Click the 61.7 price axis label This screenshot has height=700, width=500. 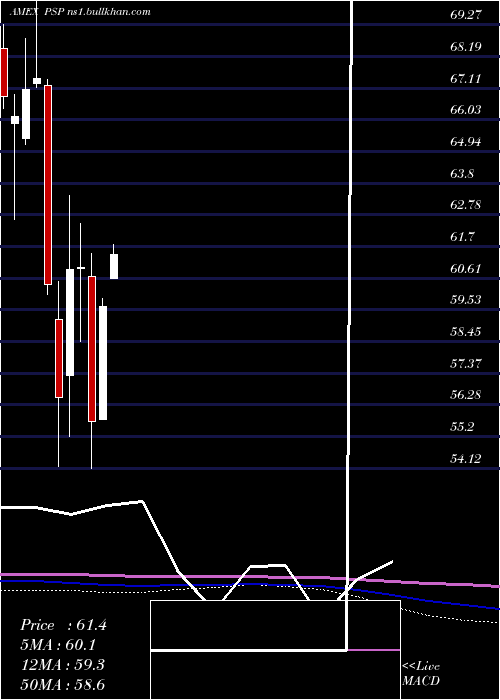462,236
